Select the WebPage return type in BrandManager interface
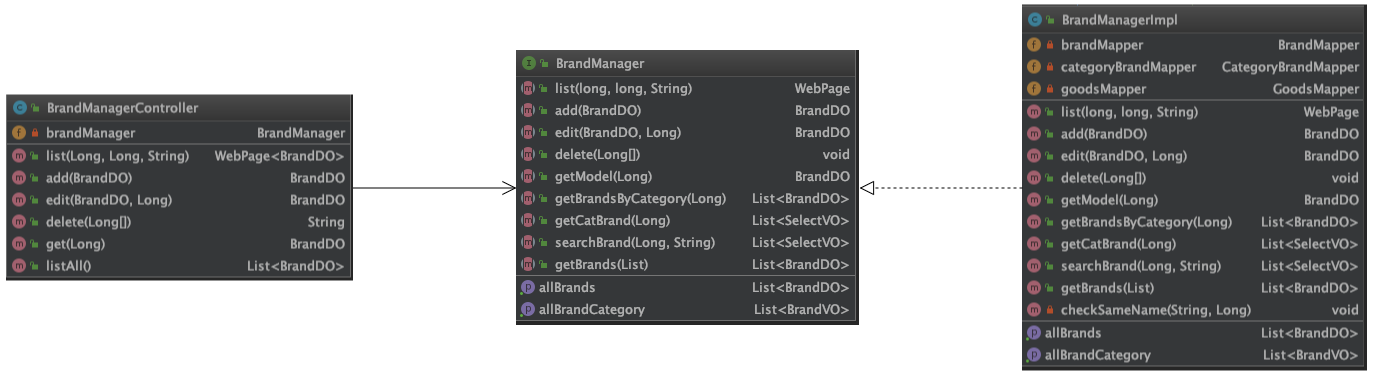Screen dimensions: 1373x376 (x=823, y=89)
